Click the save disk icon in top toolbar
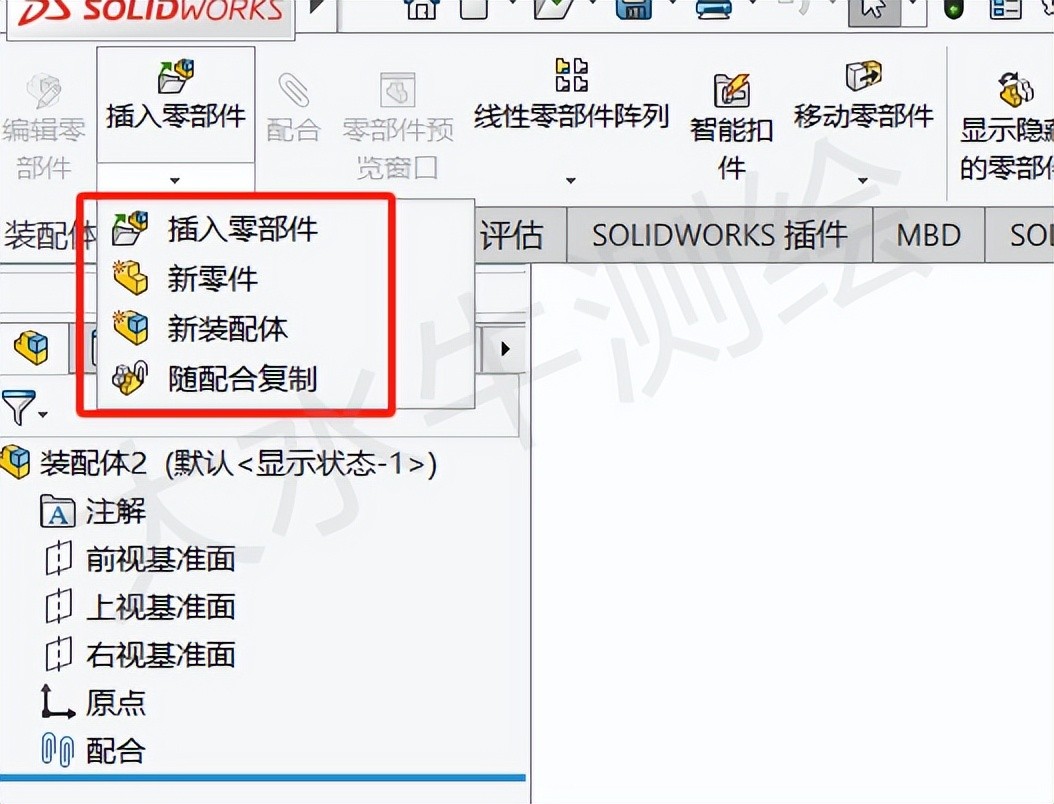The height and width of the screenshot is (804, 1054). click(633, 9)
